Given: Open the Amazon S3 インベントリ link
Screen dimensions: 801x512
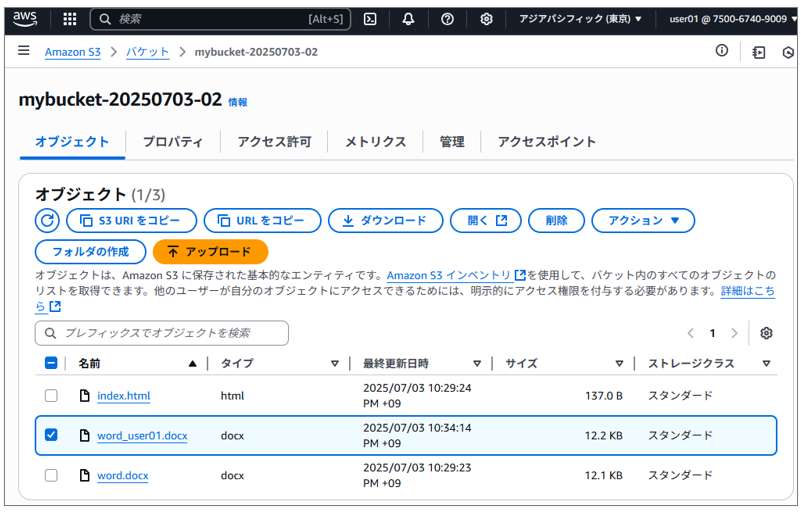Looking at the screenshot, I should [449, 275].
